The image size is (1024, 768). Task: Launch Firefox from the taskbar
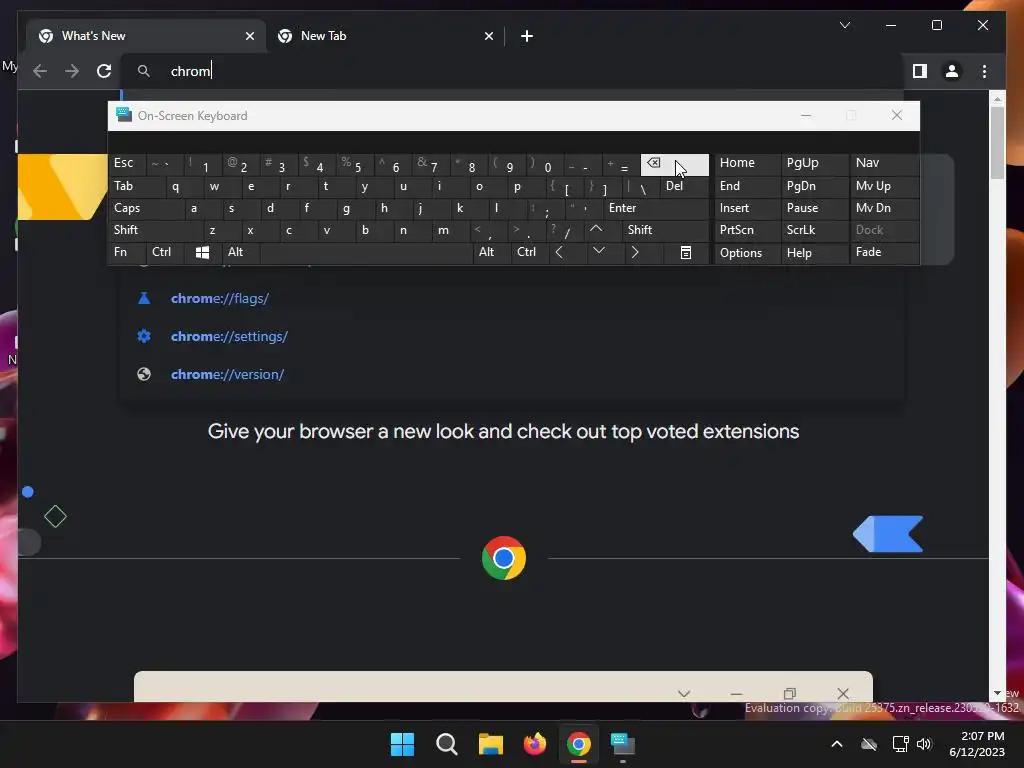click(x=535, y=744)
